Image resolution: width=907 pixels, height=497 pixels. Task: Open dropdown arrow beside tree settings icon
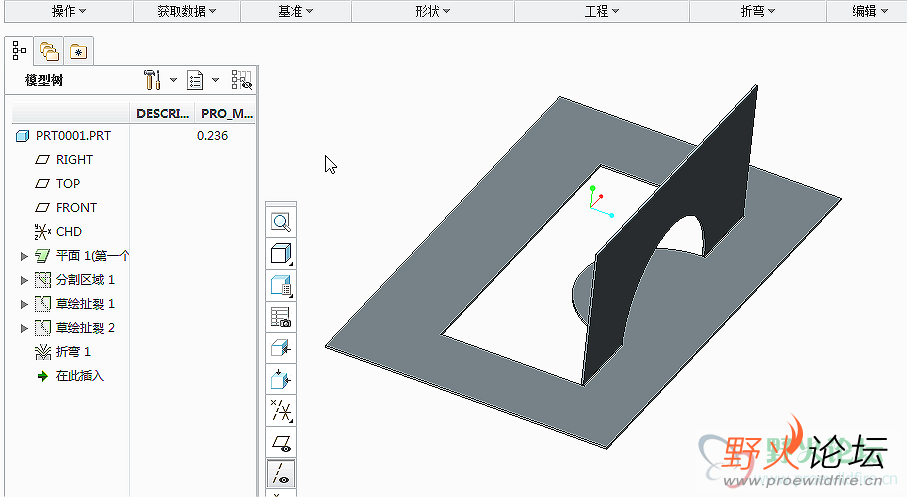coord(173,80)
